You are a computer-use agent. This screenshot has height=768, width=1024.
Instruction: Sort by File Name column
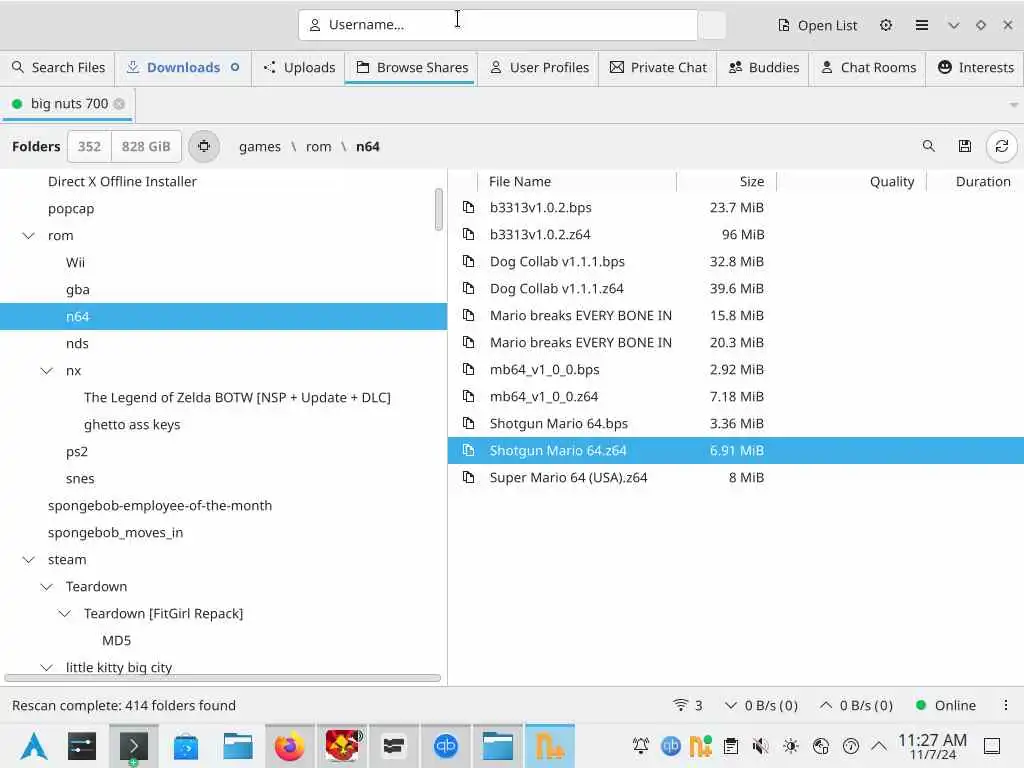(x=577, y=182)
